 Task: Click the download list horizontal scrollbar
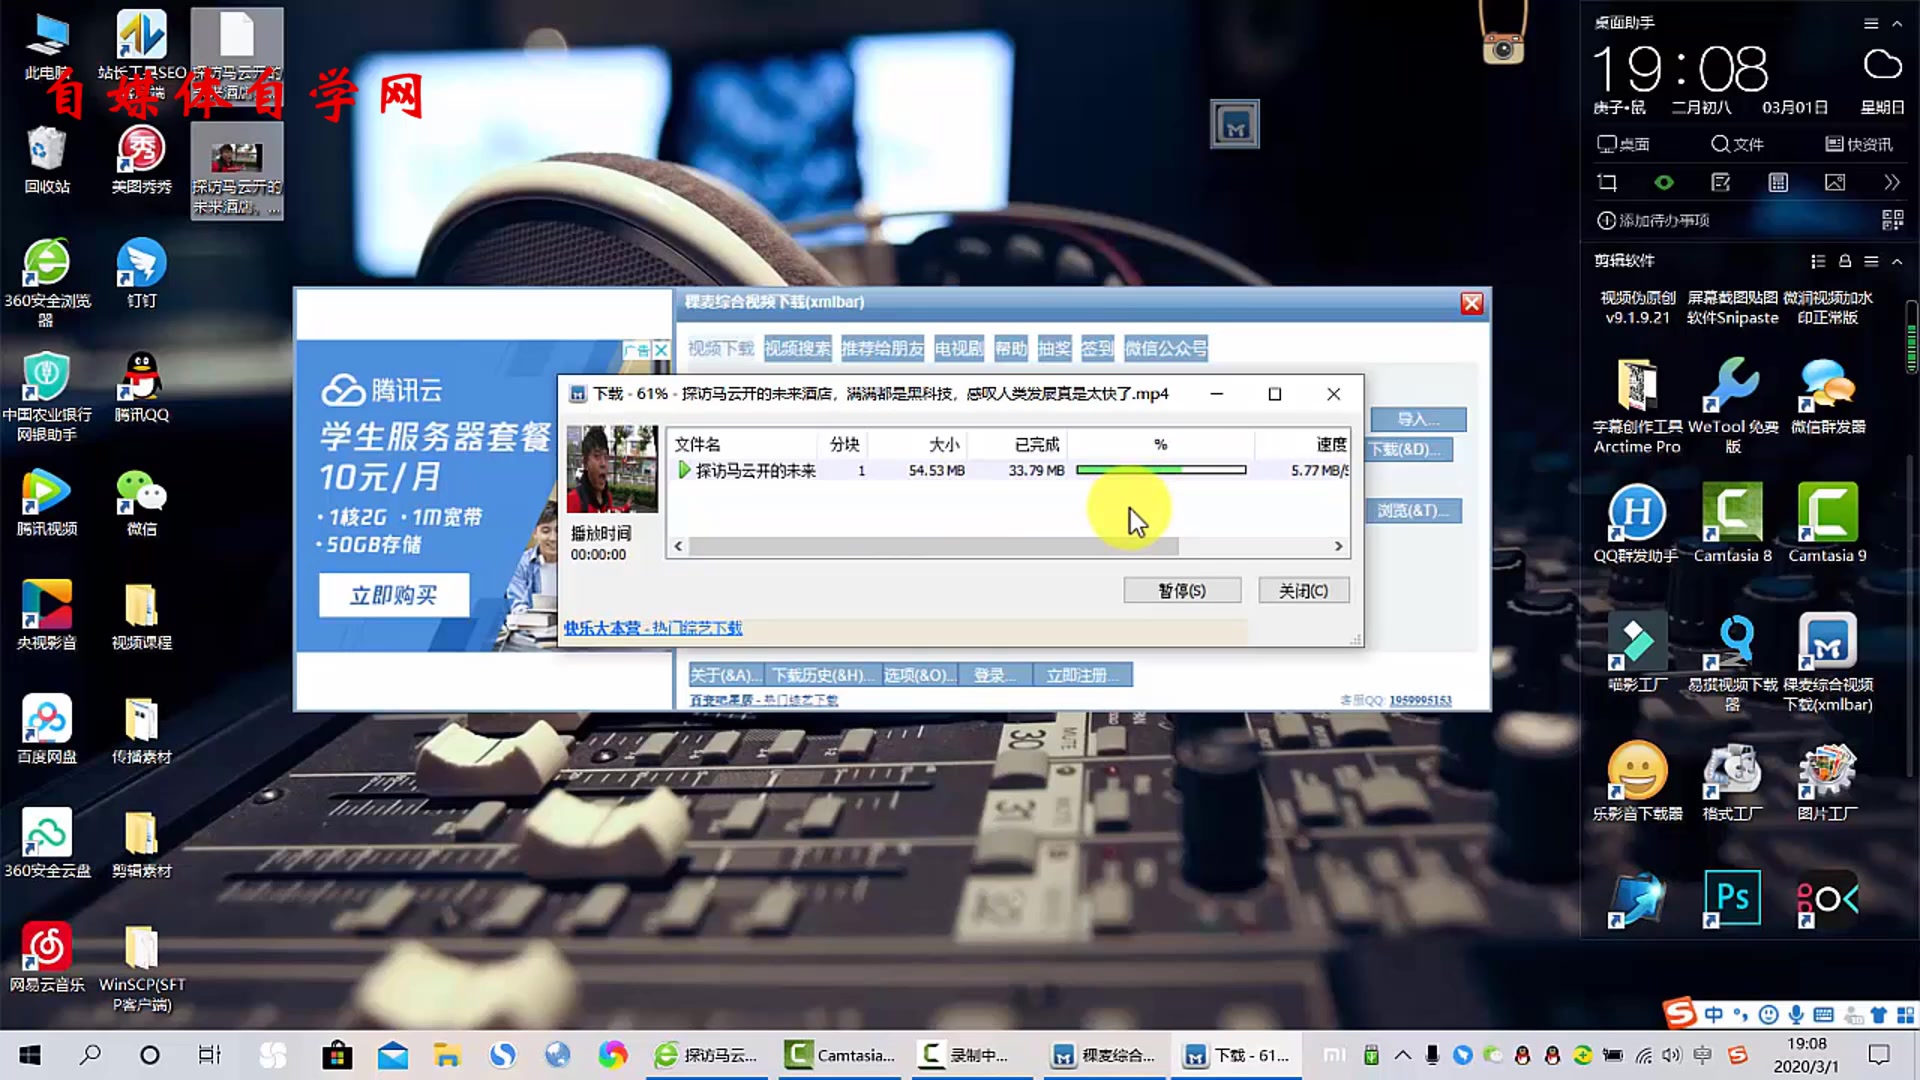932,546
